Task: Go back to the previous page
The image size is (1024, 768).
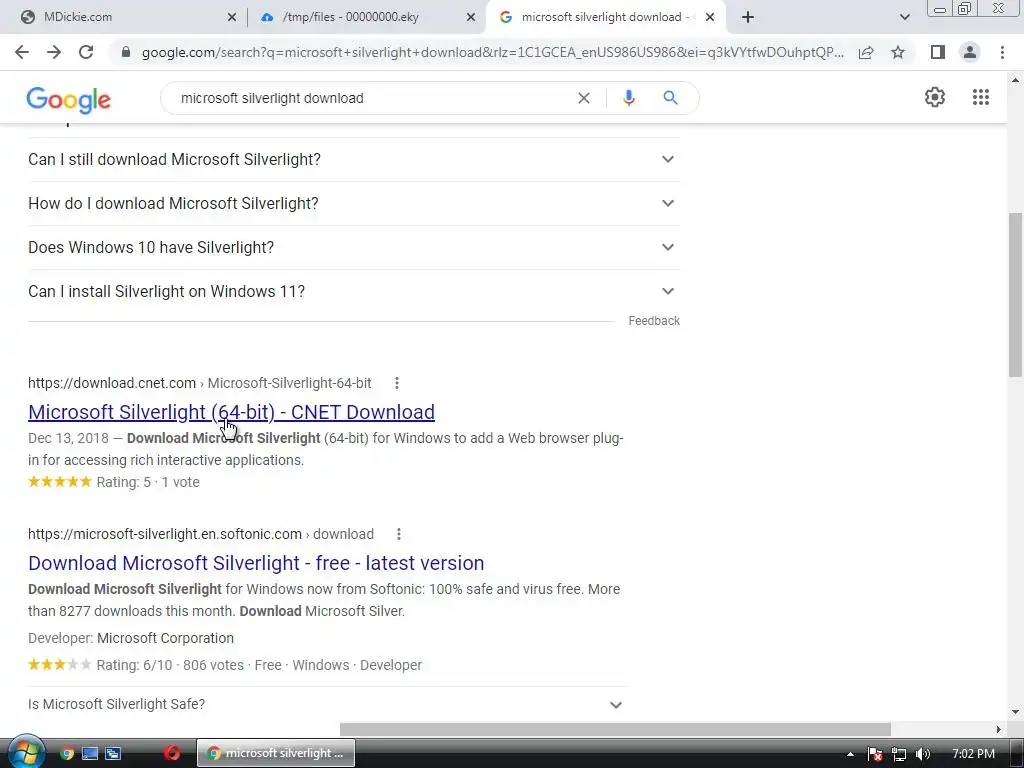Action: coord(22,52)
